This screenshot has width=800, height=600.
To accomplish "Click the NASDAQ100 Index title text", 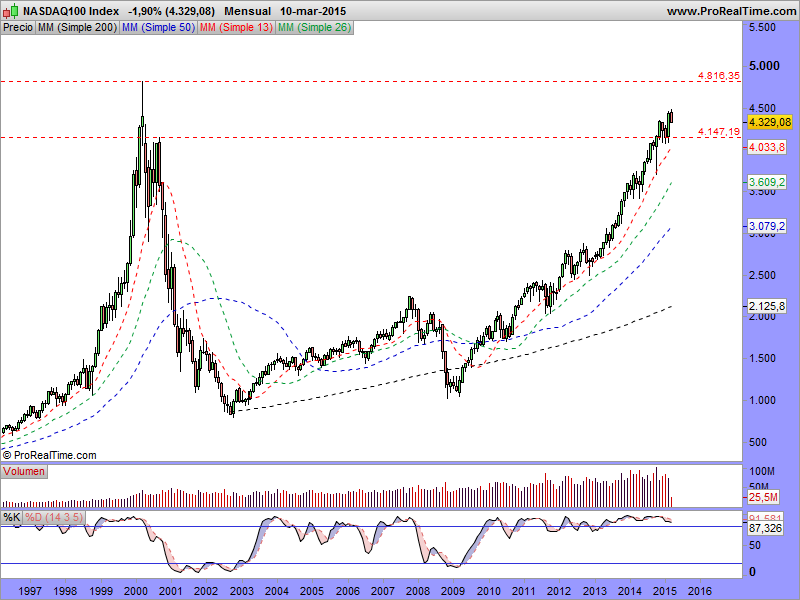I will click(71, 11).
